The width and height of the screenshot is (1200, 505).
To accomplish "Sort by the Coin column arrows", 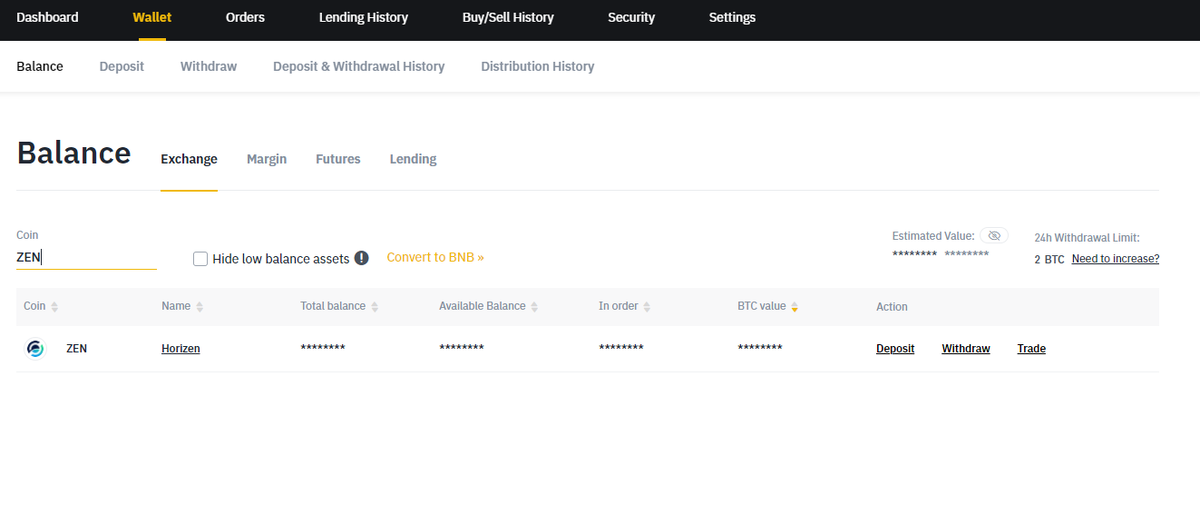I will (55, 306).
